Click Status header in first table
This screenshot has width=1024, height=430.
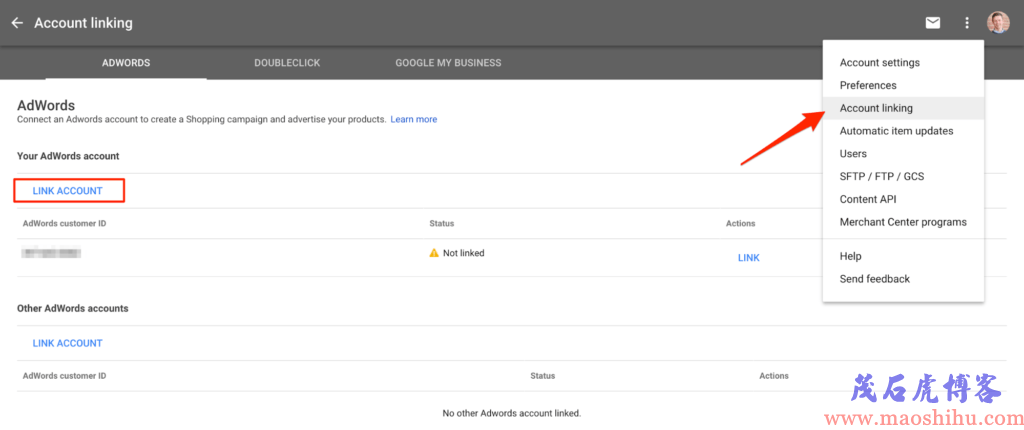point(441,223)
